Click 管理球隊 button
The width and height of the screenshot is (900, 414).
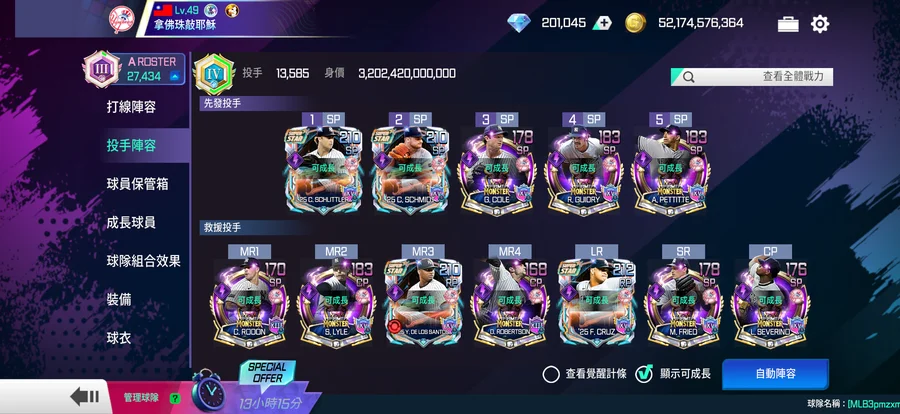(141, 397)
